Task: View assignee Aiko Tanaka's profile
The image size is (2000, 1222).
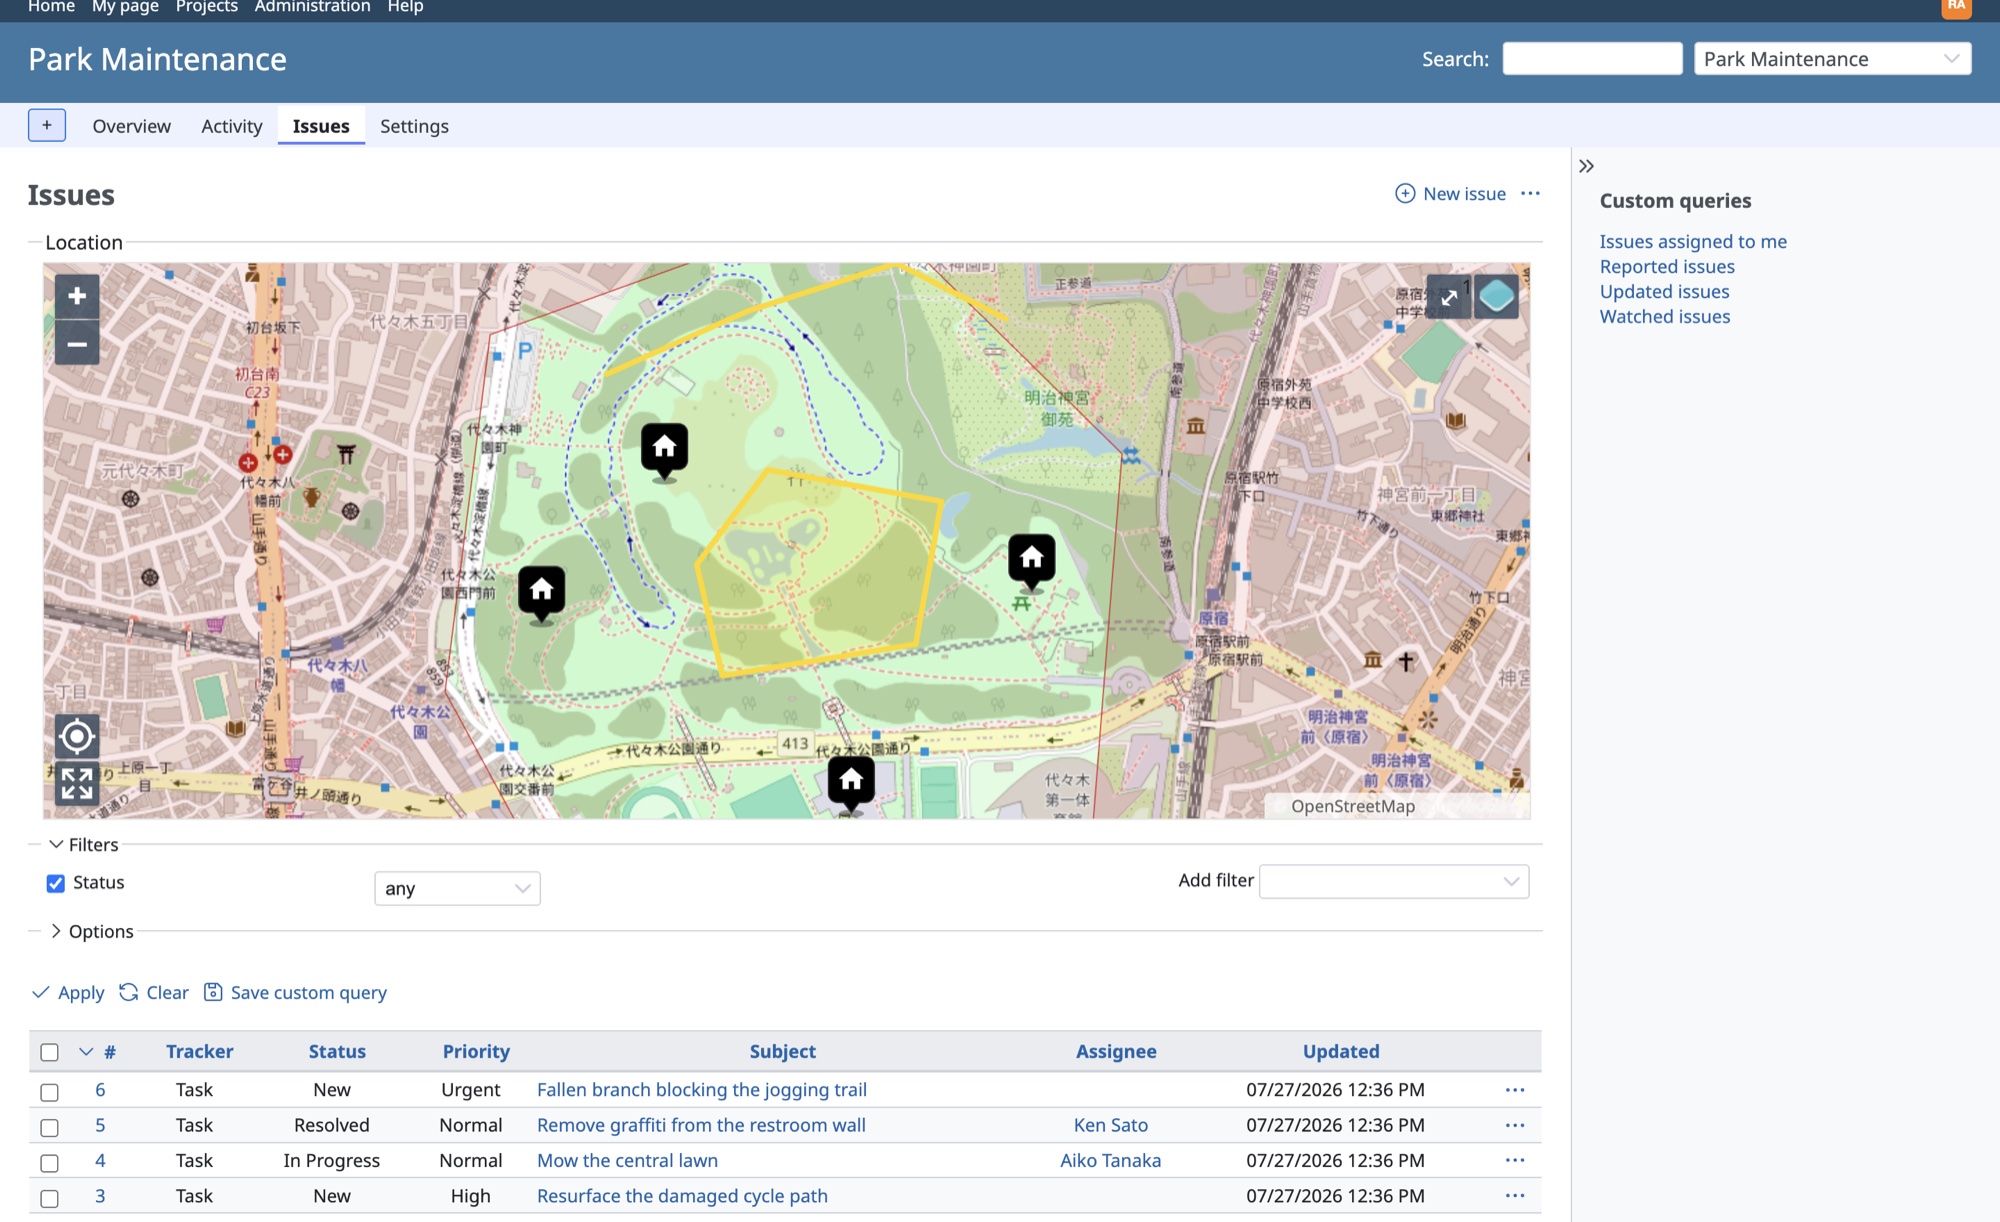Action: point(1110,1160)
